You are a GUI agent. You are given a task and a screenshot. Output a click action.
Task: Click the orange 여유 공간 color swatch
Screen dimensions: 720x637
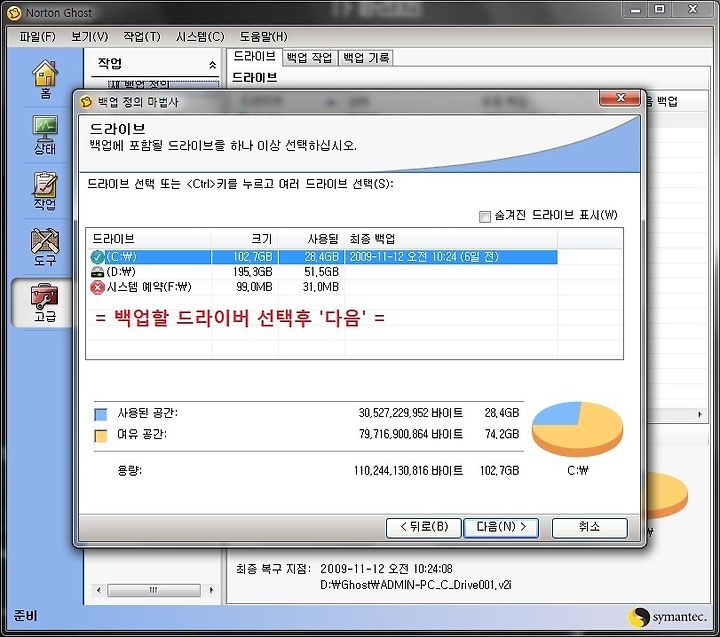tap(101, 435)
